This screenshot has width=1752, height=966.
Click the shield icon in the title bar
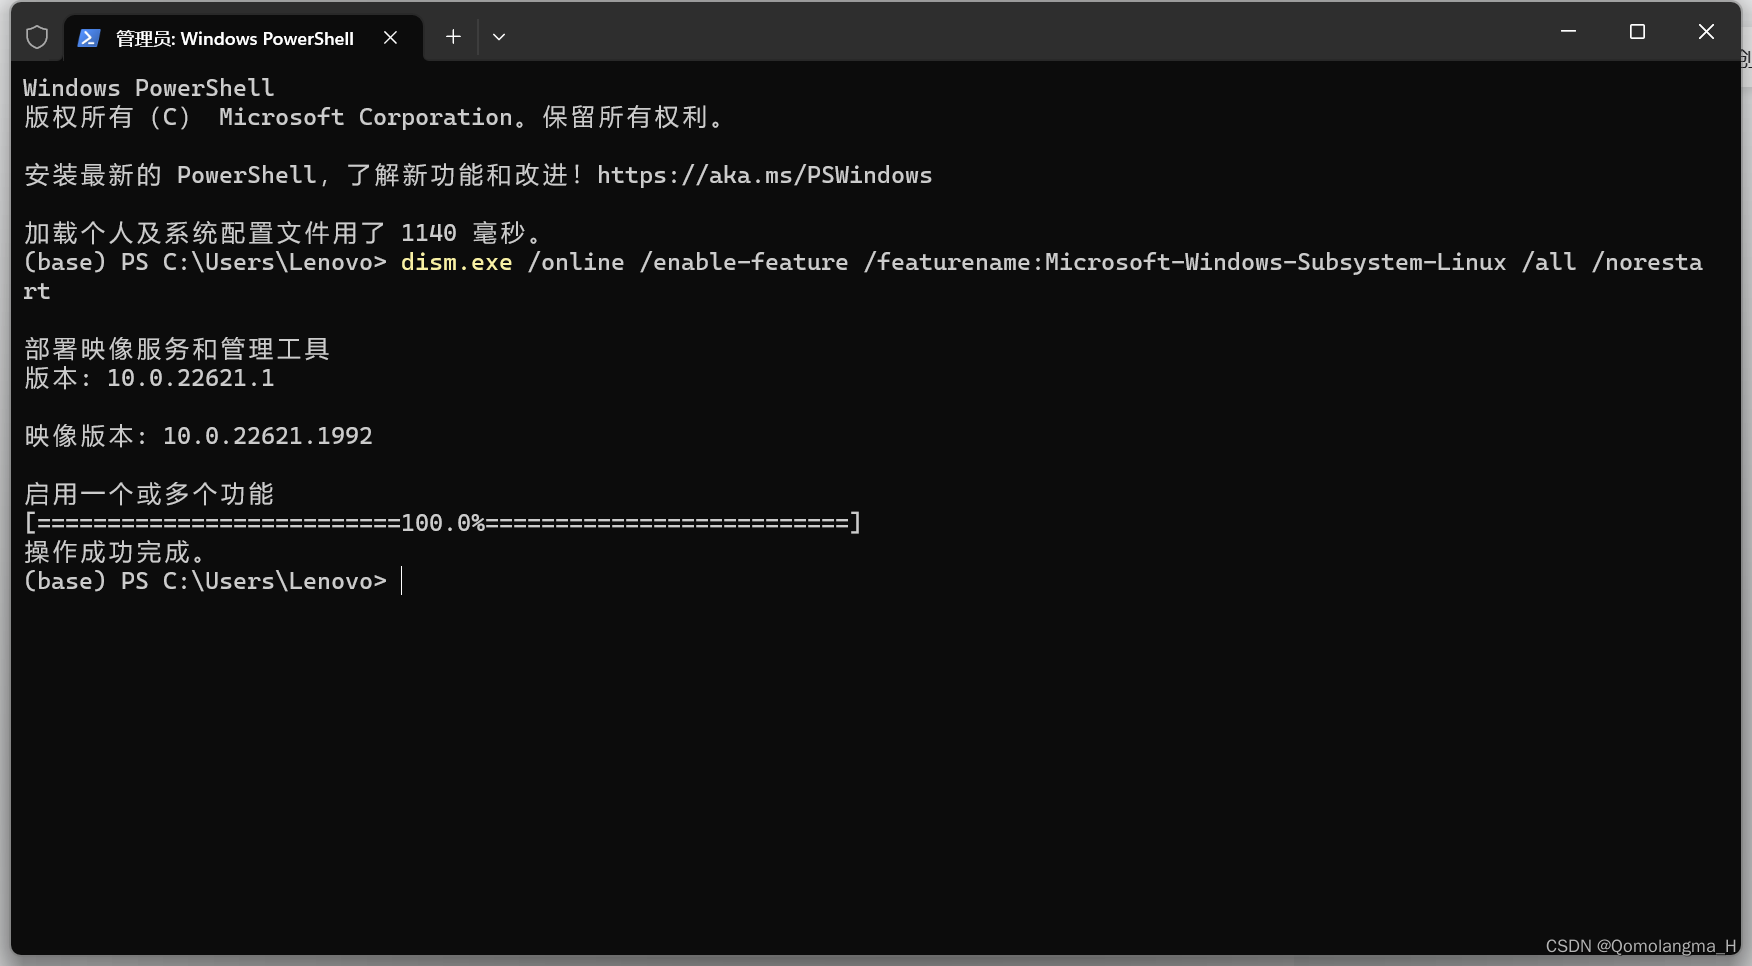37,37
